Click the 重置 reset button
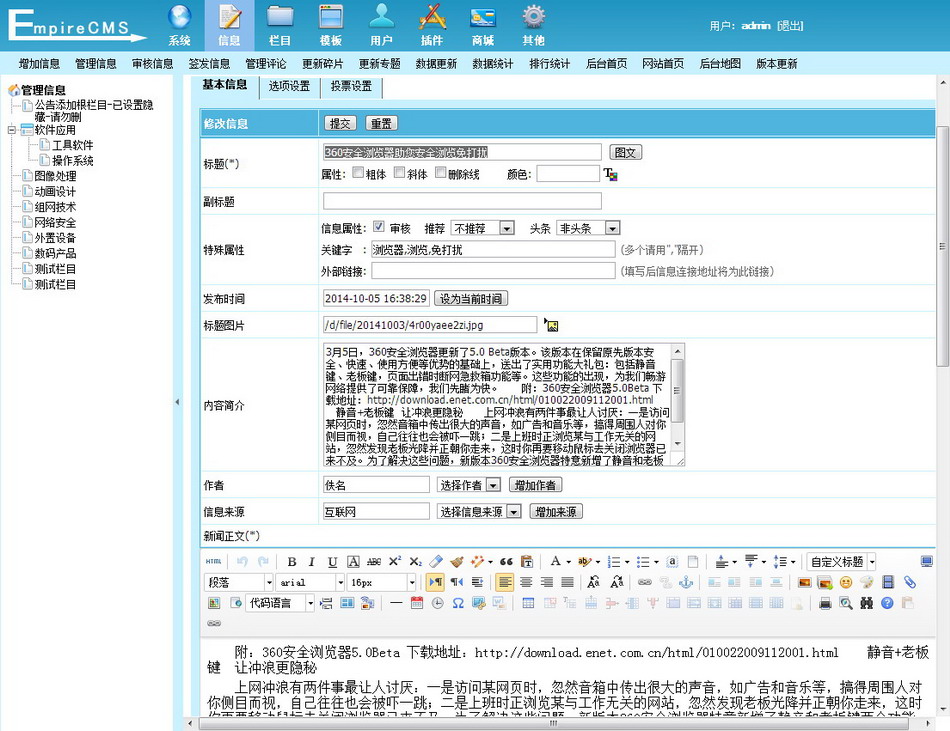950x731 pixels. coord(381,123)
